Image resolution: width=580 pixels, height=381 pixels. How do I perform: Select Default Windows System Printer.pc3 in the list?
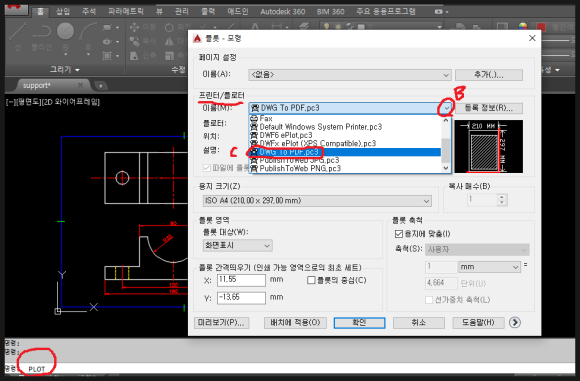345,127
